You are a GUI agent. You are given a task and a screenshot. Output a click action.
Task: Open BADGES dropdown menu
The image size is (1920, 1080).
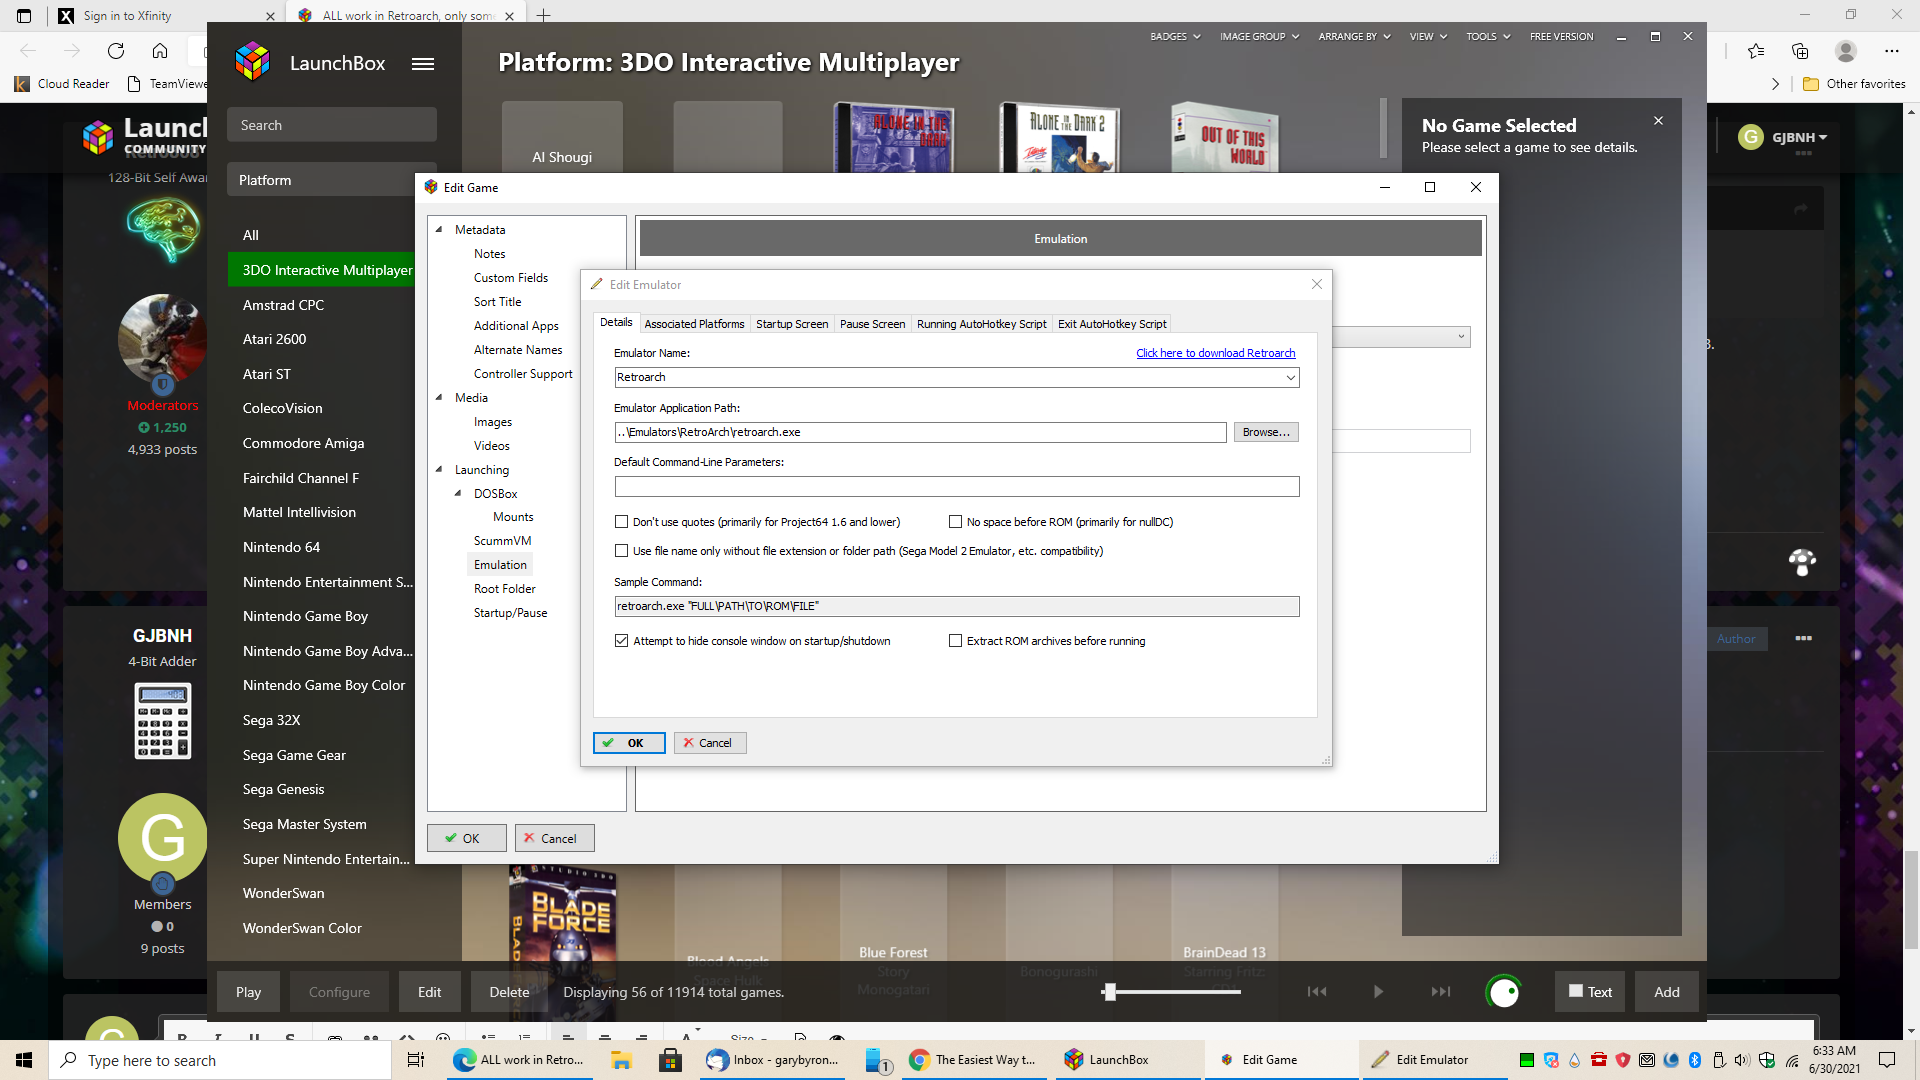(x=1175, y=37)
